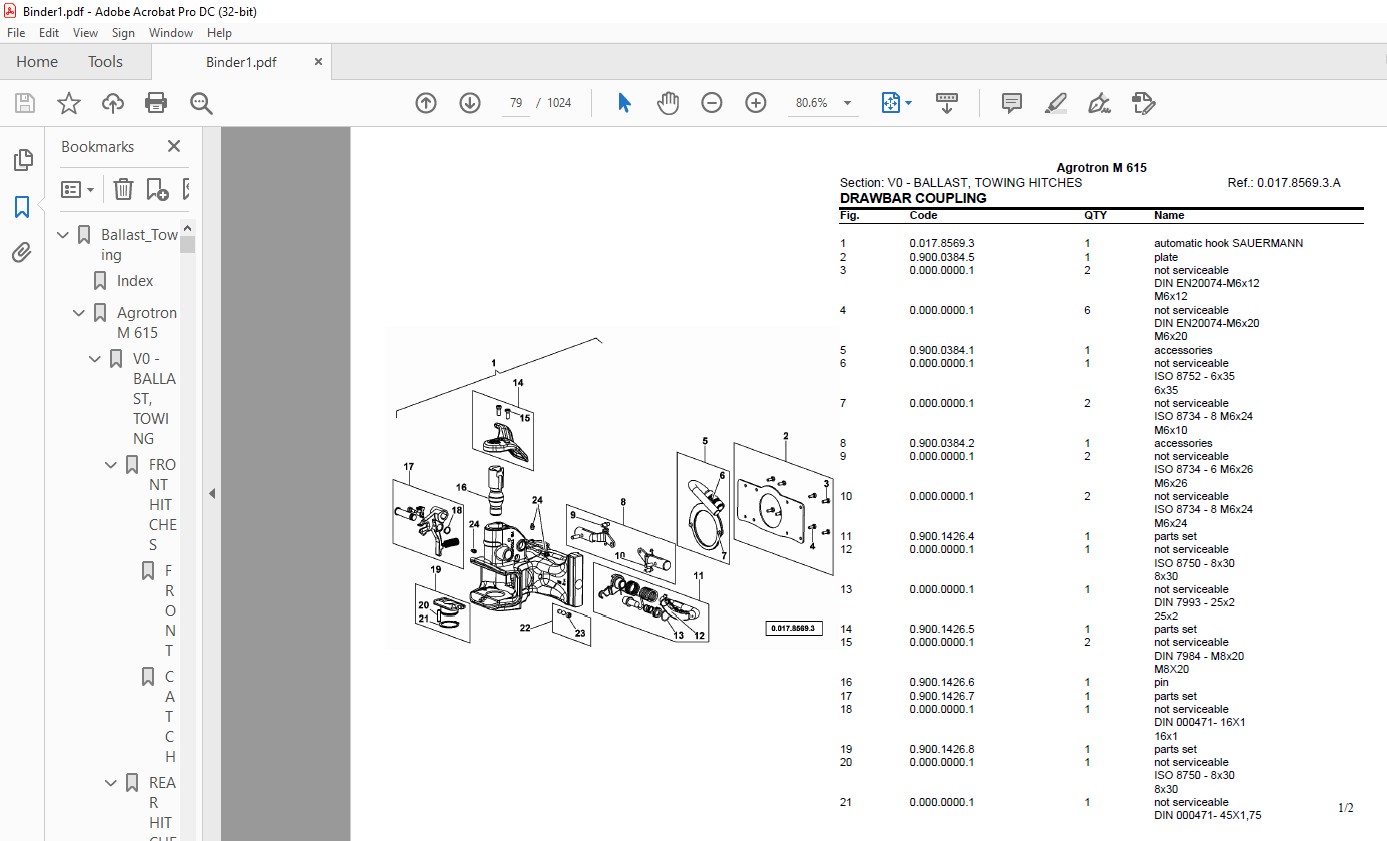Show the page thumbnails panel
This screenshot has width=1387, height=841.
(x=22, y=160)
